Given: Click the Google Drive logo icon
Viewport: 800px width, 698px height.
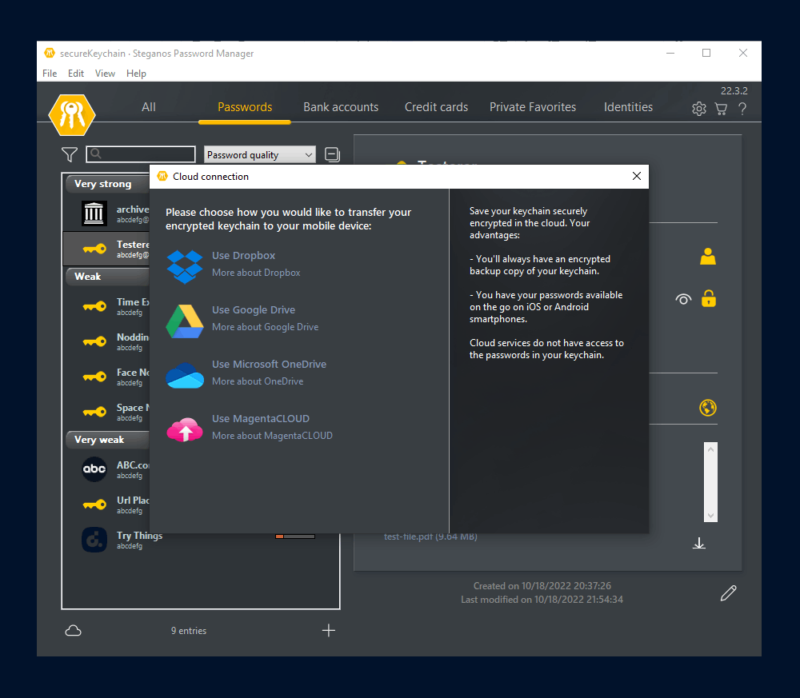Looking at the screenshot, I should [x=185, y=321].
